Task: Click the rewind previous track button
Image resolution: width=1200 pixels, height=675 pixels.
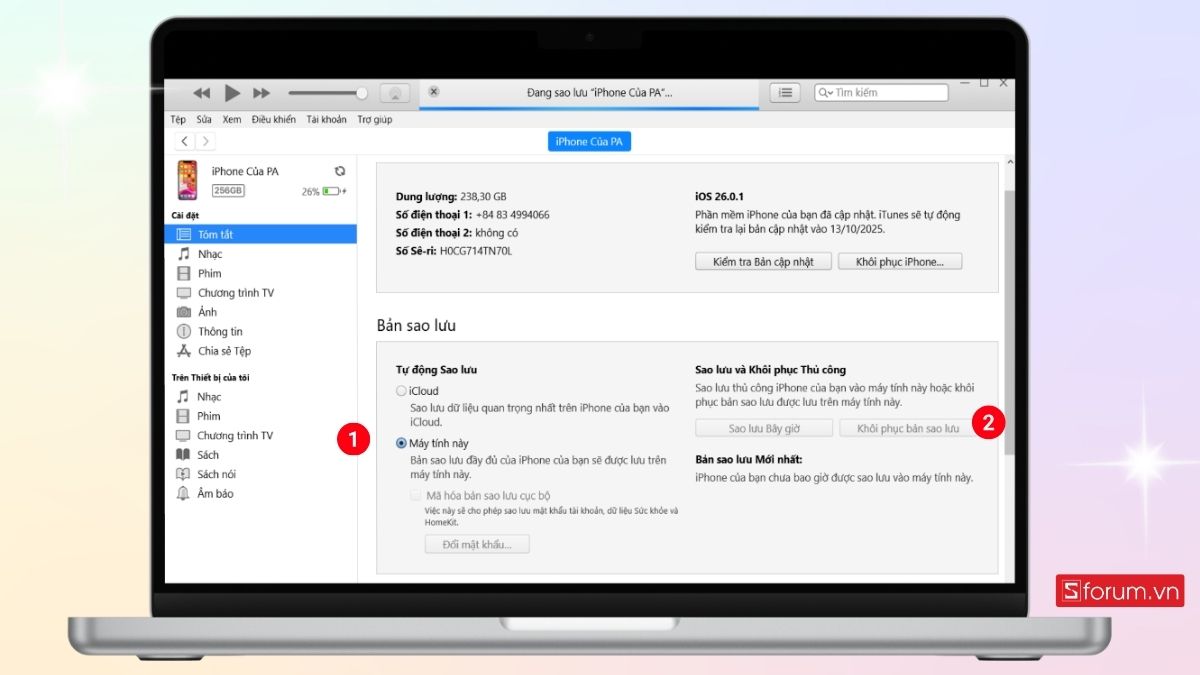Action: pyautogui.click(x=202, y=93)
